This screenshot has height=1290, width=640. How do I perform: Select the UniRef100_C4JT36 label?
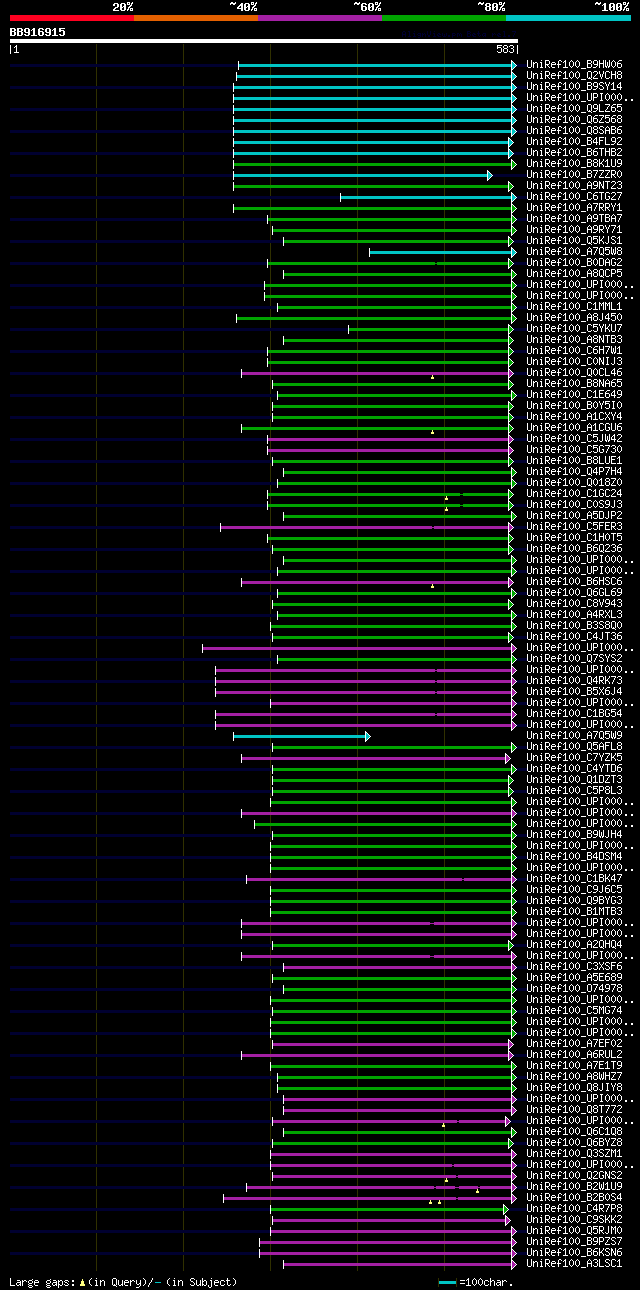[573, 636]
